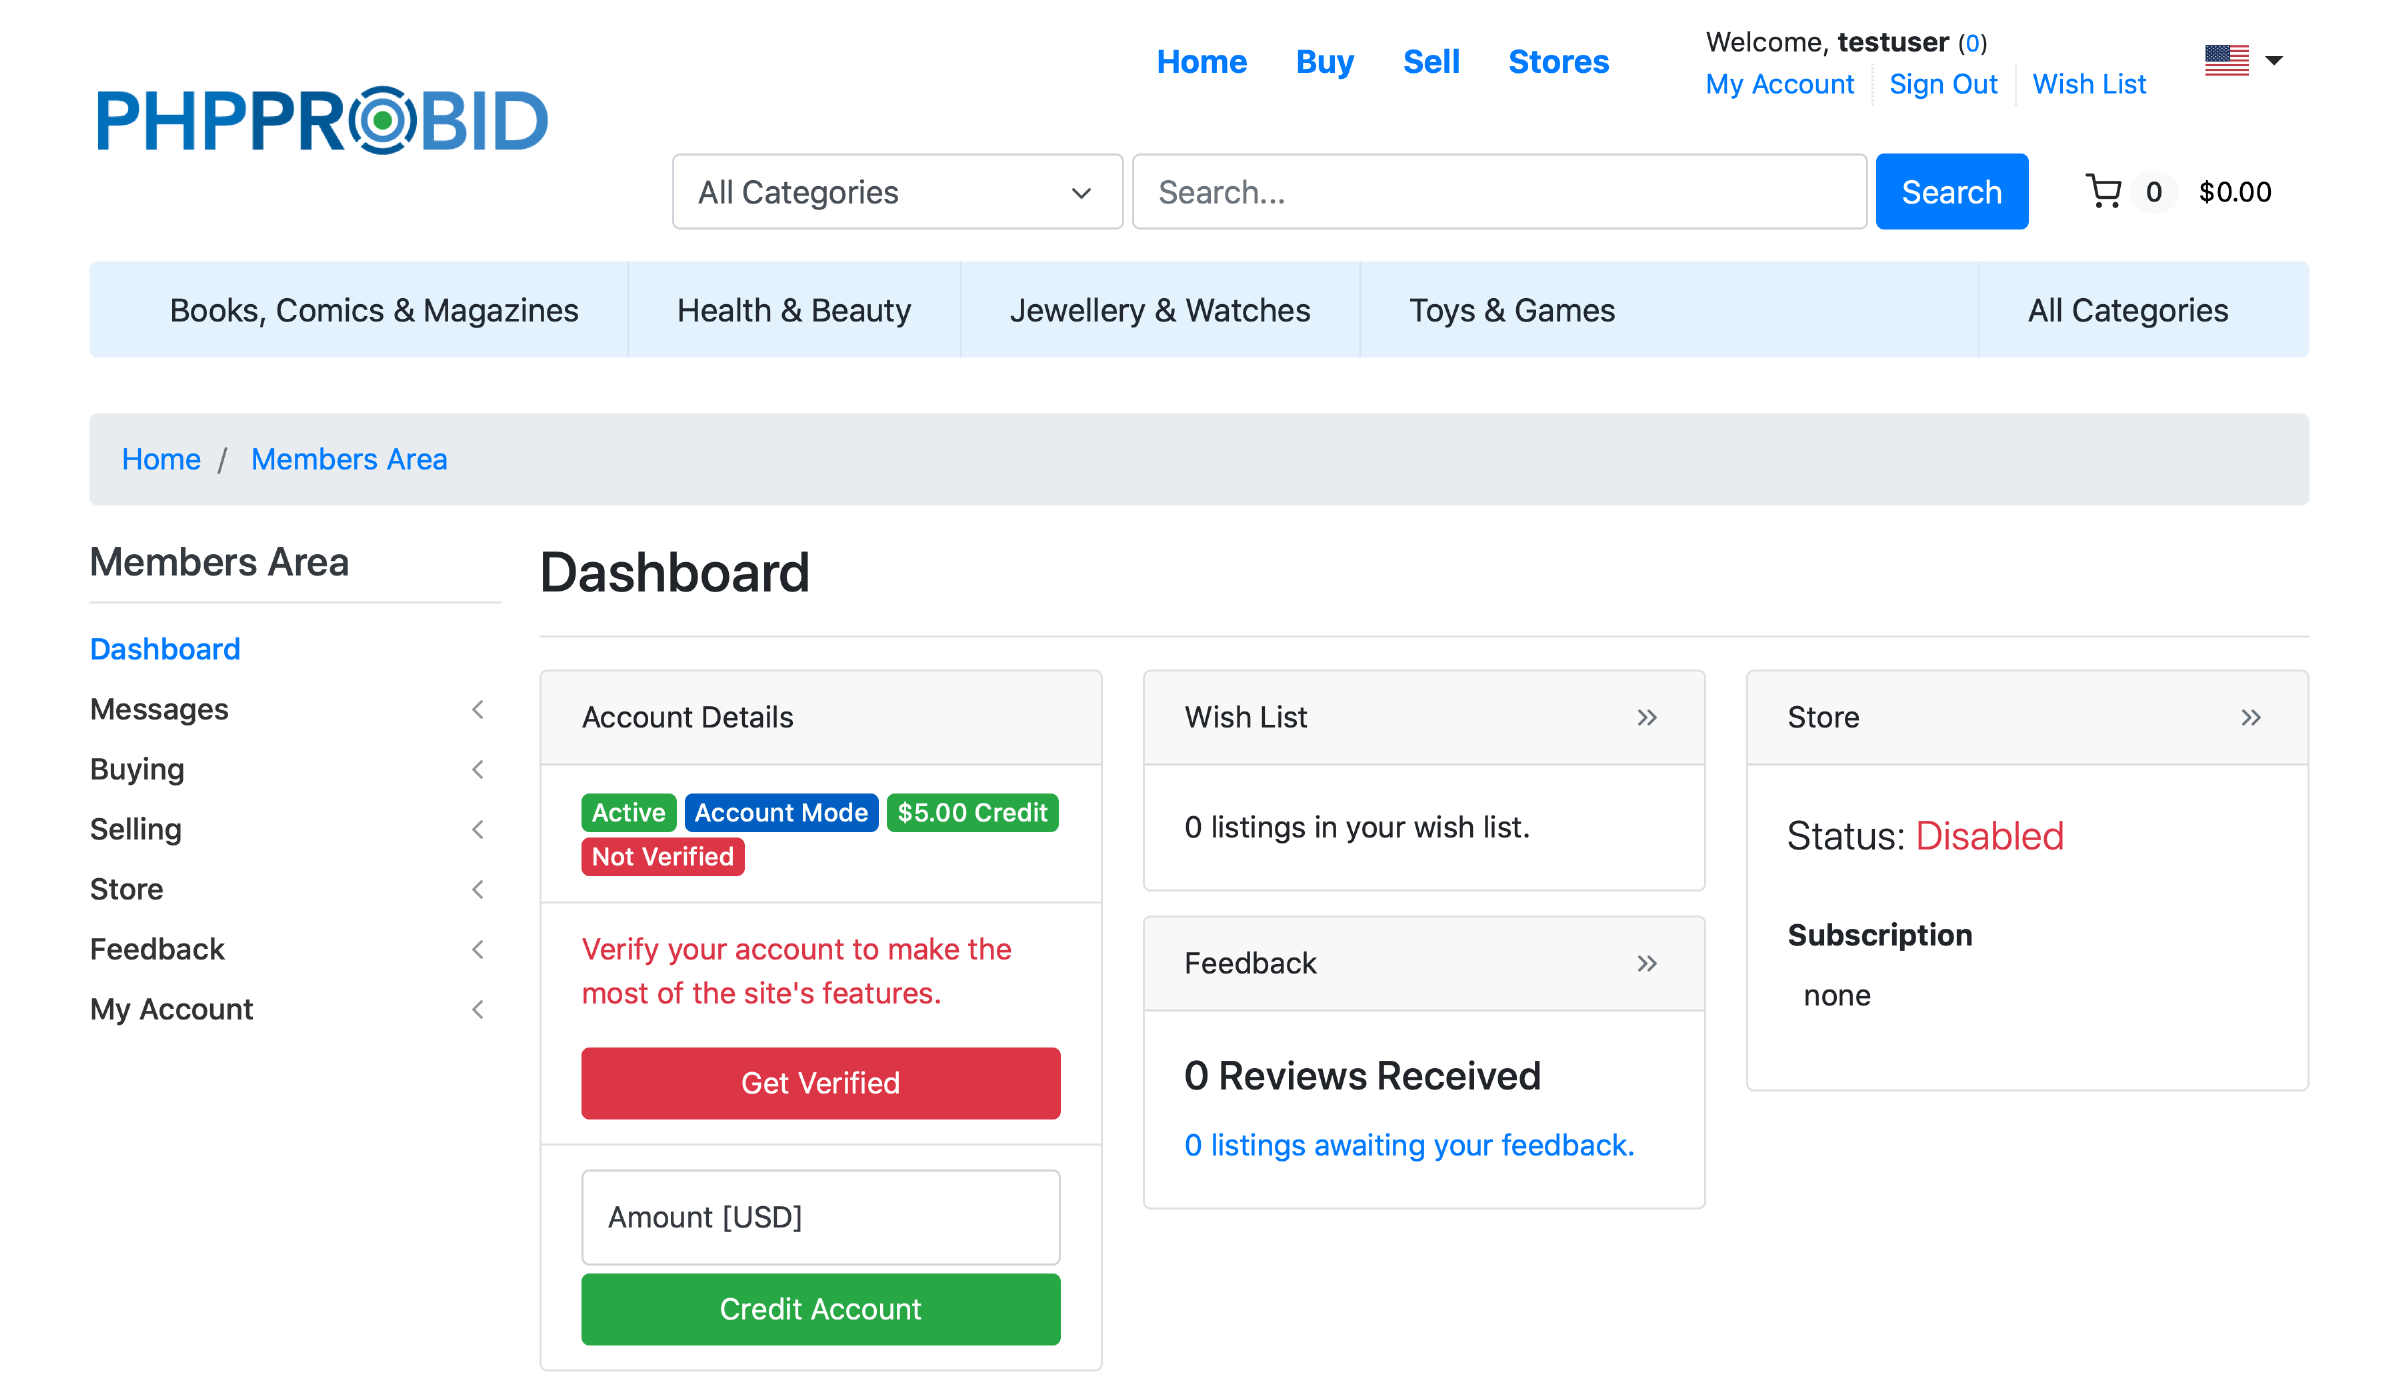
Task: Focus the Amount [USD] input field
Action: [x=820, y=1217]
